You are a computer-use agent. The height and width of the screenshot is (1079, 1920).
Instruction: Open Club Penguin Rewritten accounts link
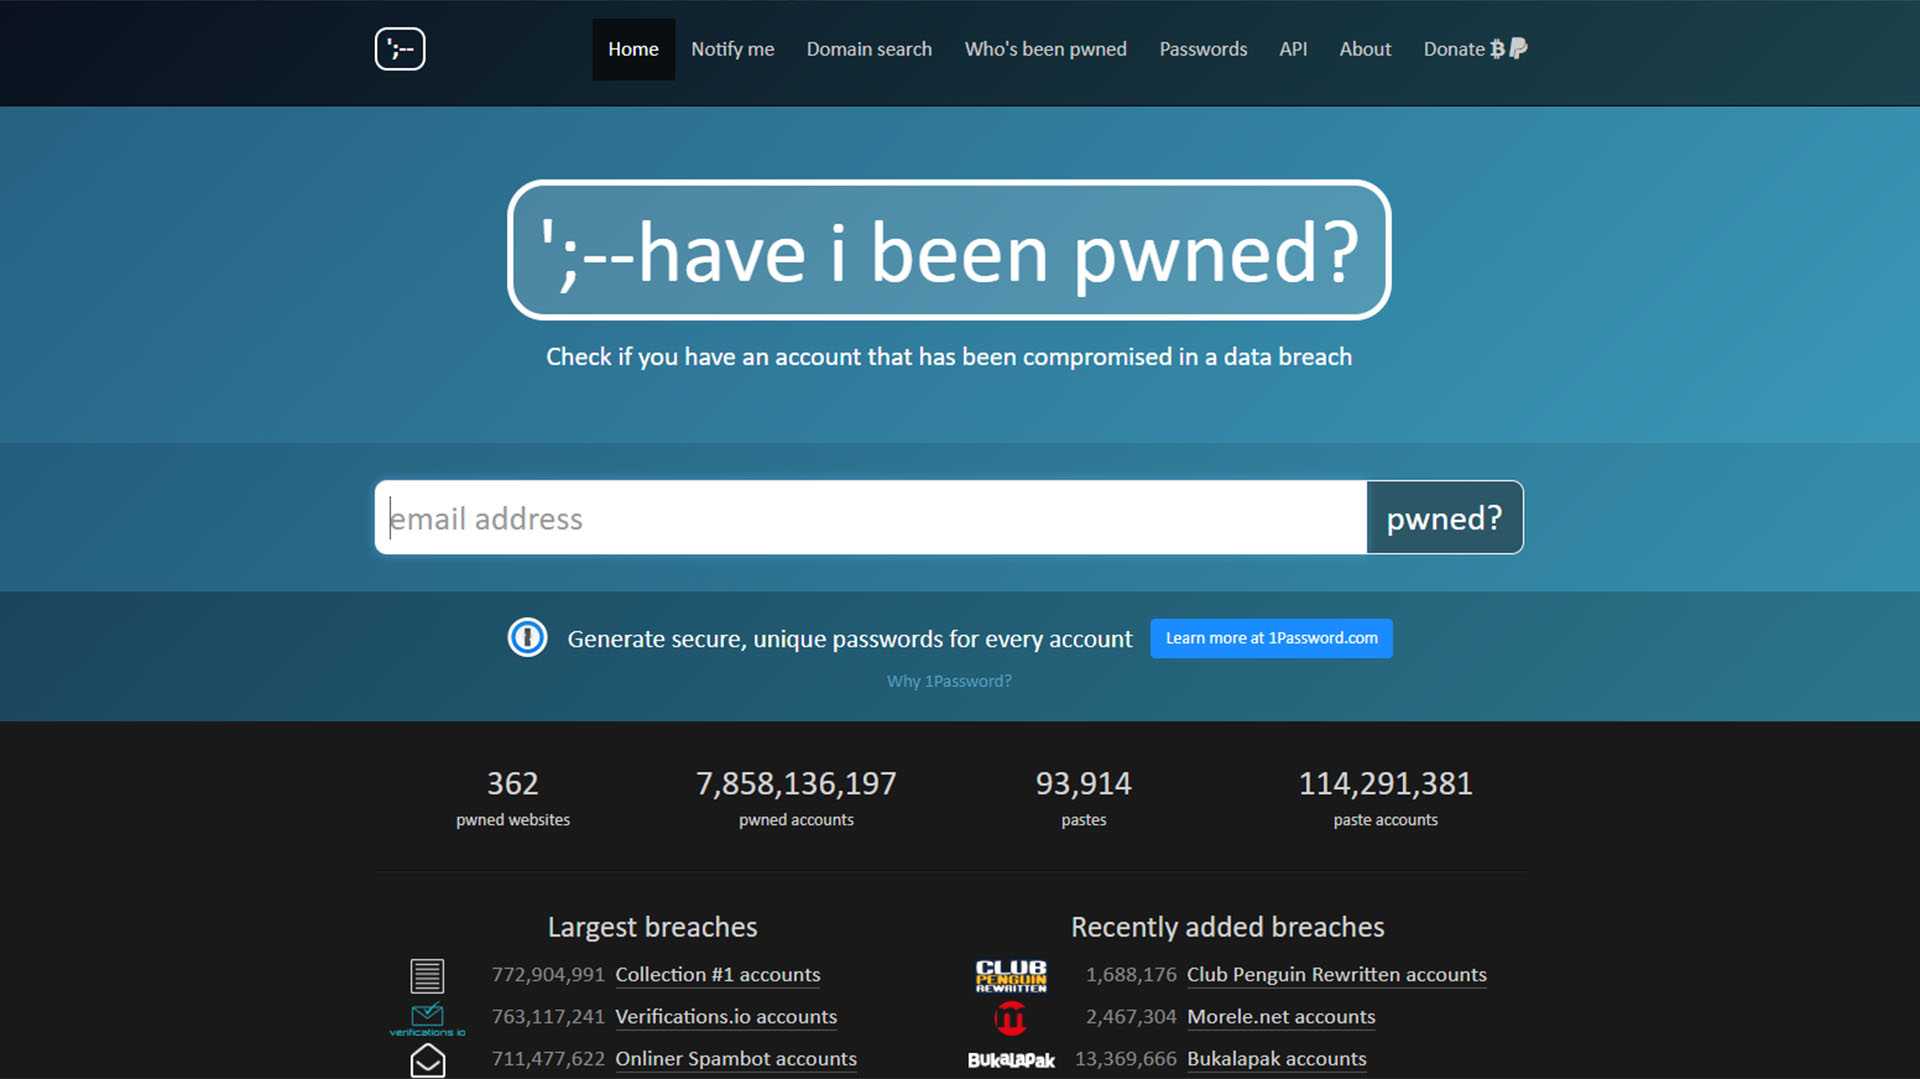coord(1336,975)
